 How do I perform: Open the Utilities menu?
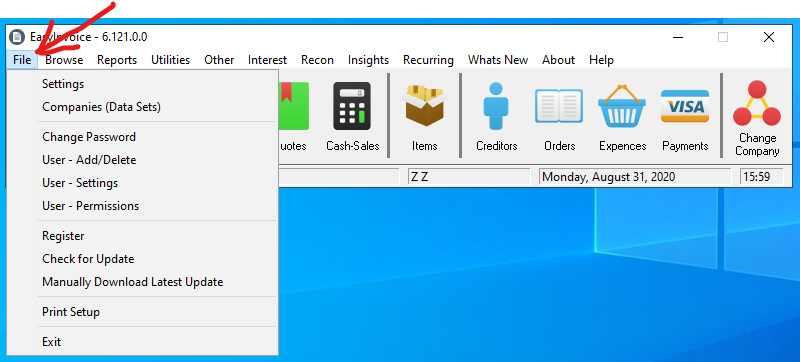tap(170, 60)
